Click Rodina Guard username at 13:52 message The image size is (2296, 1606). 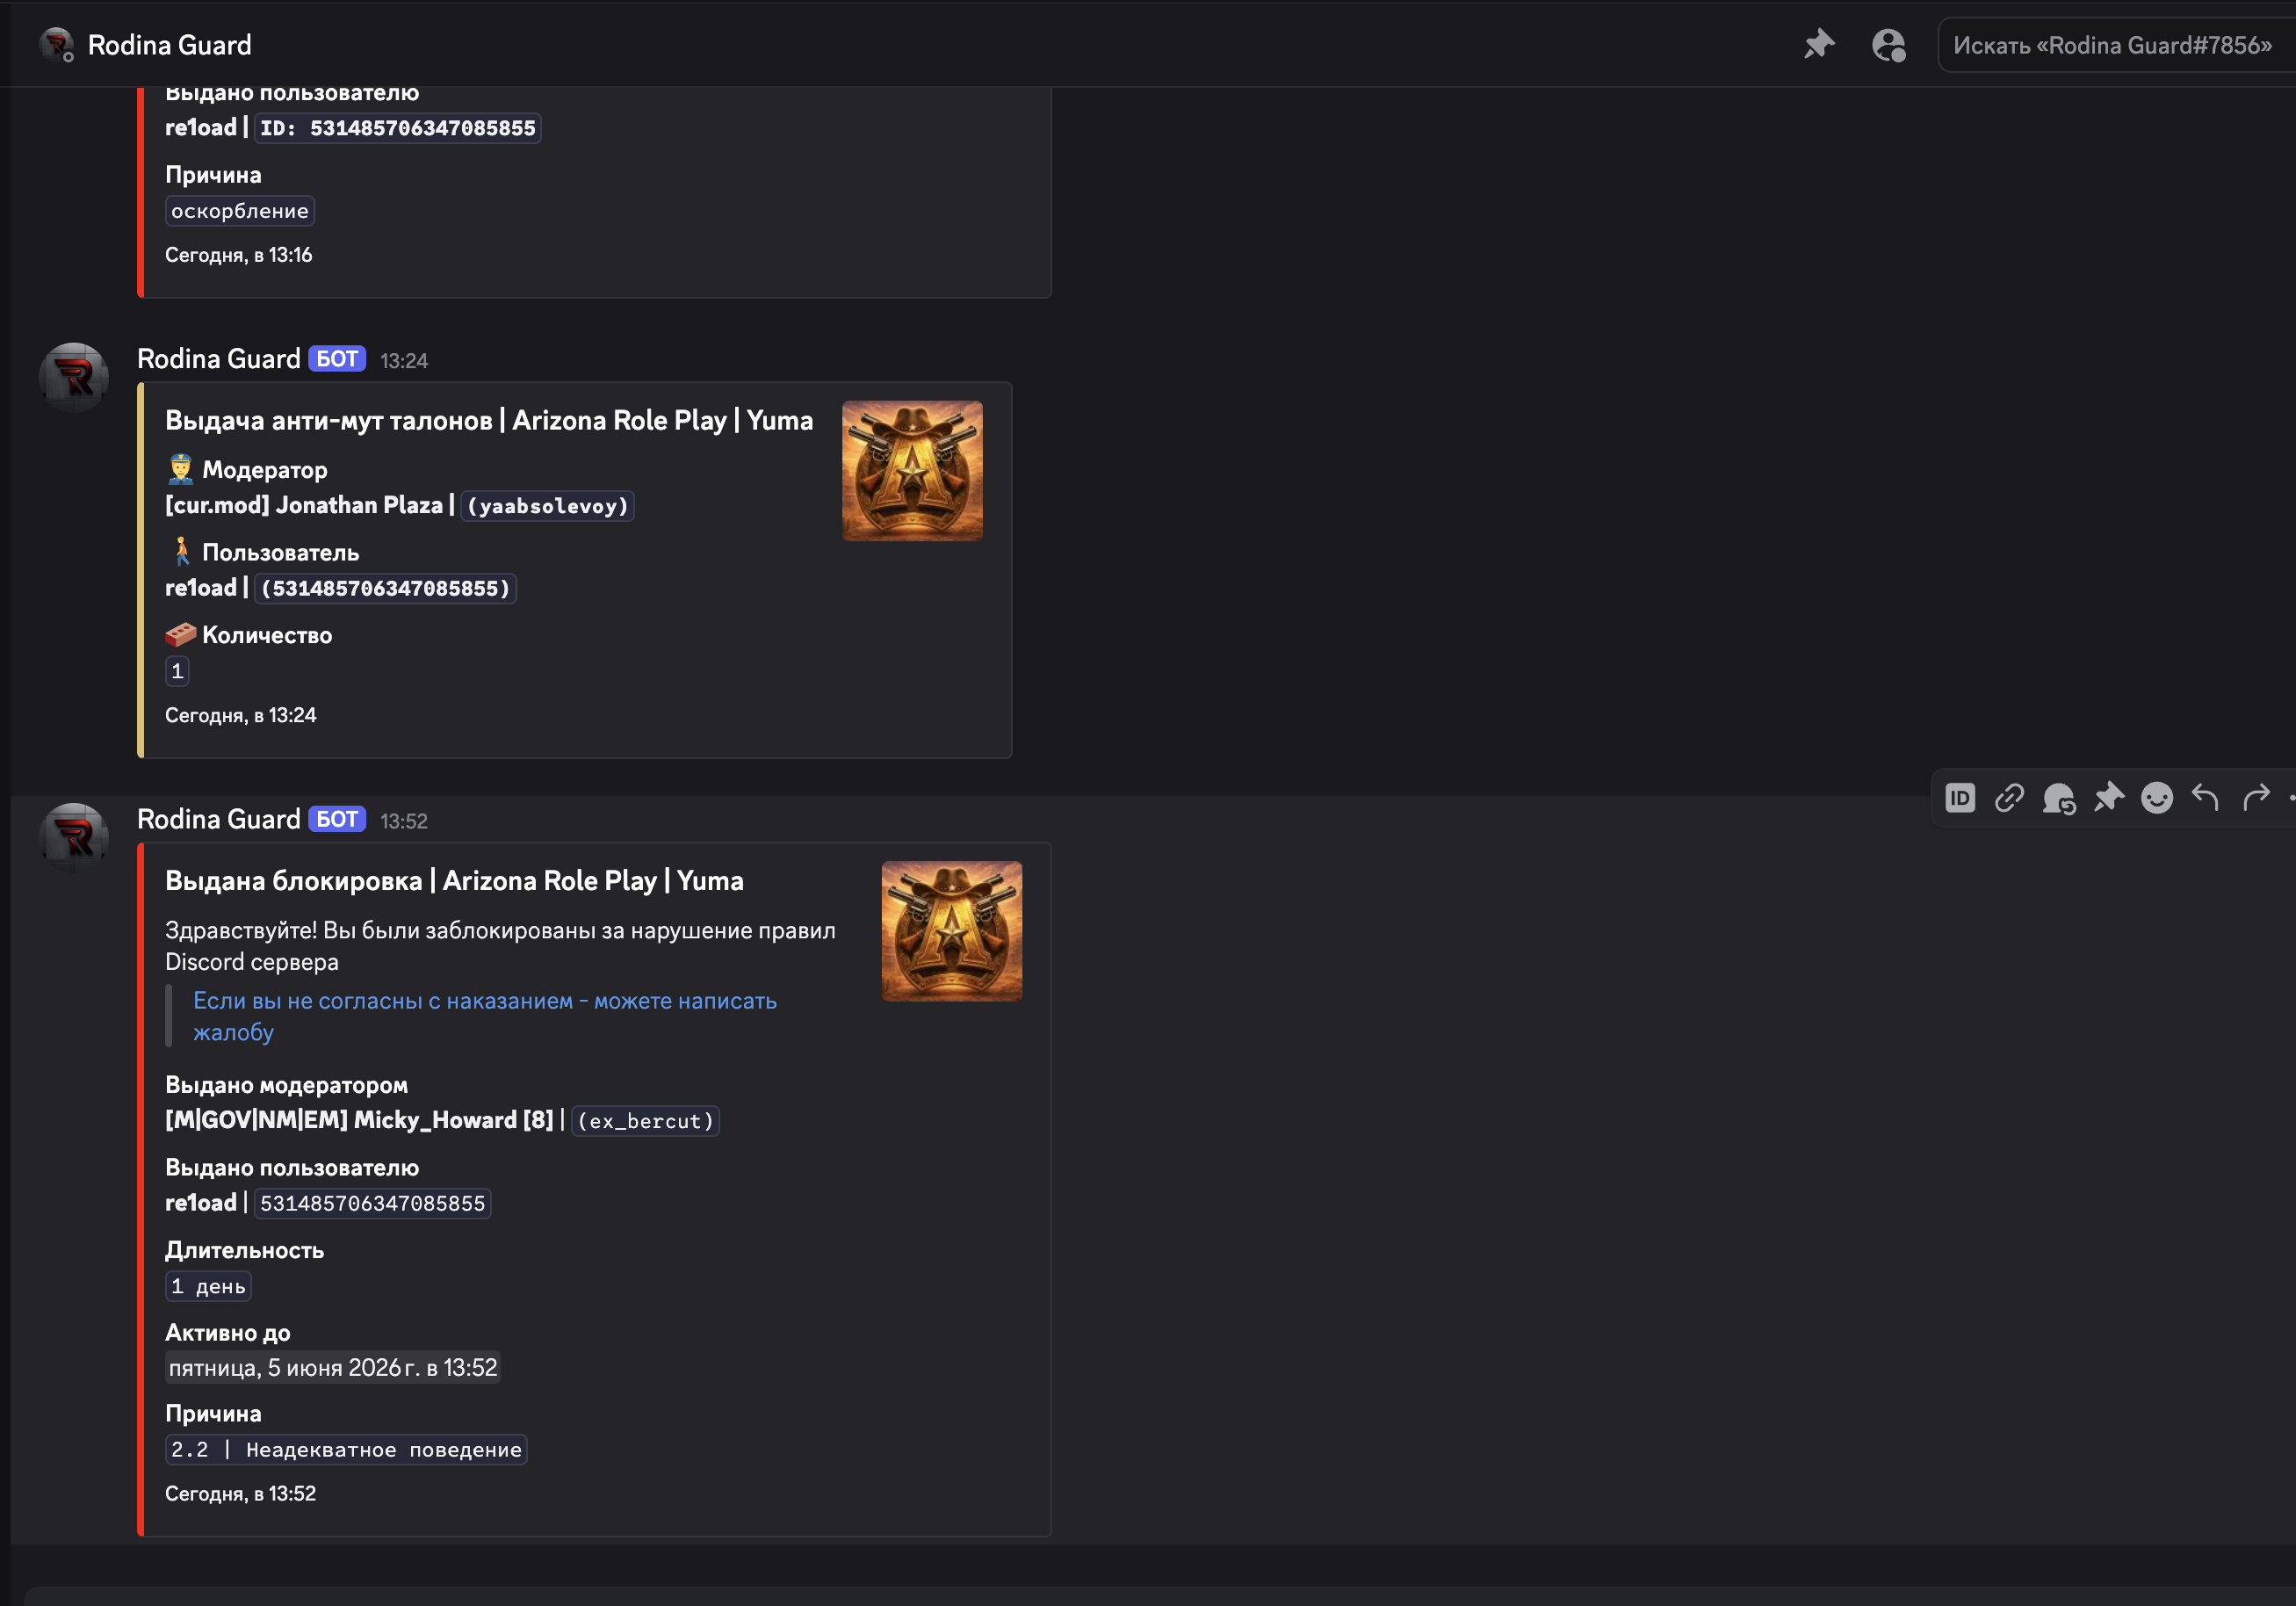(218, 819)
